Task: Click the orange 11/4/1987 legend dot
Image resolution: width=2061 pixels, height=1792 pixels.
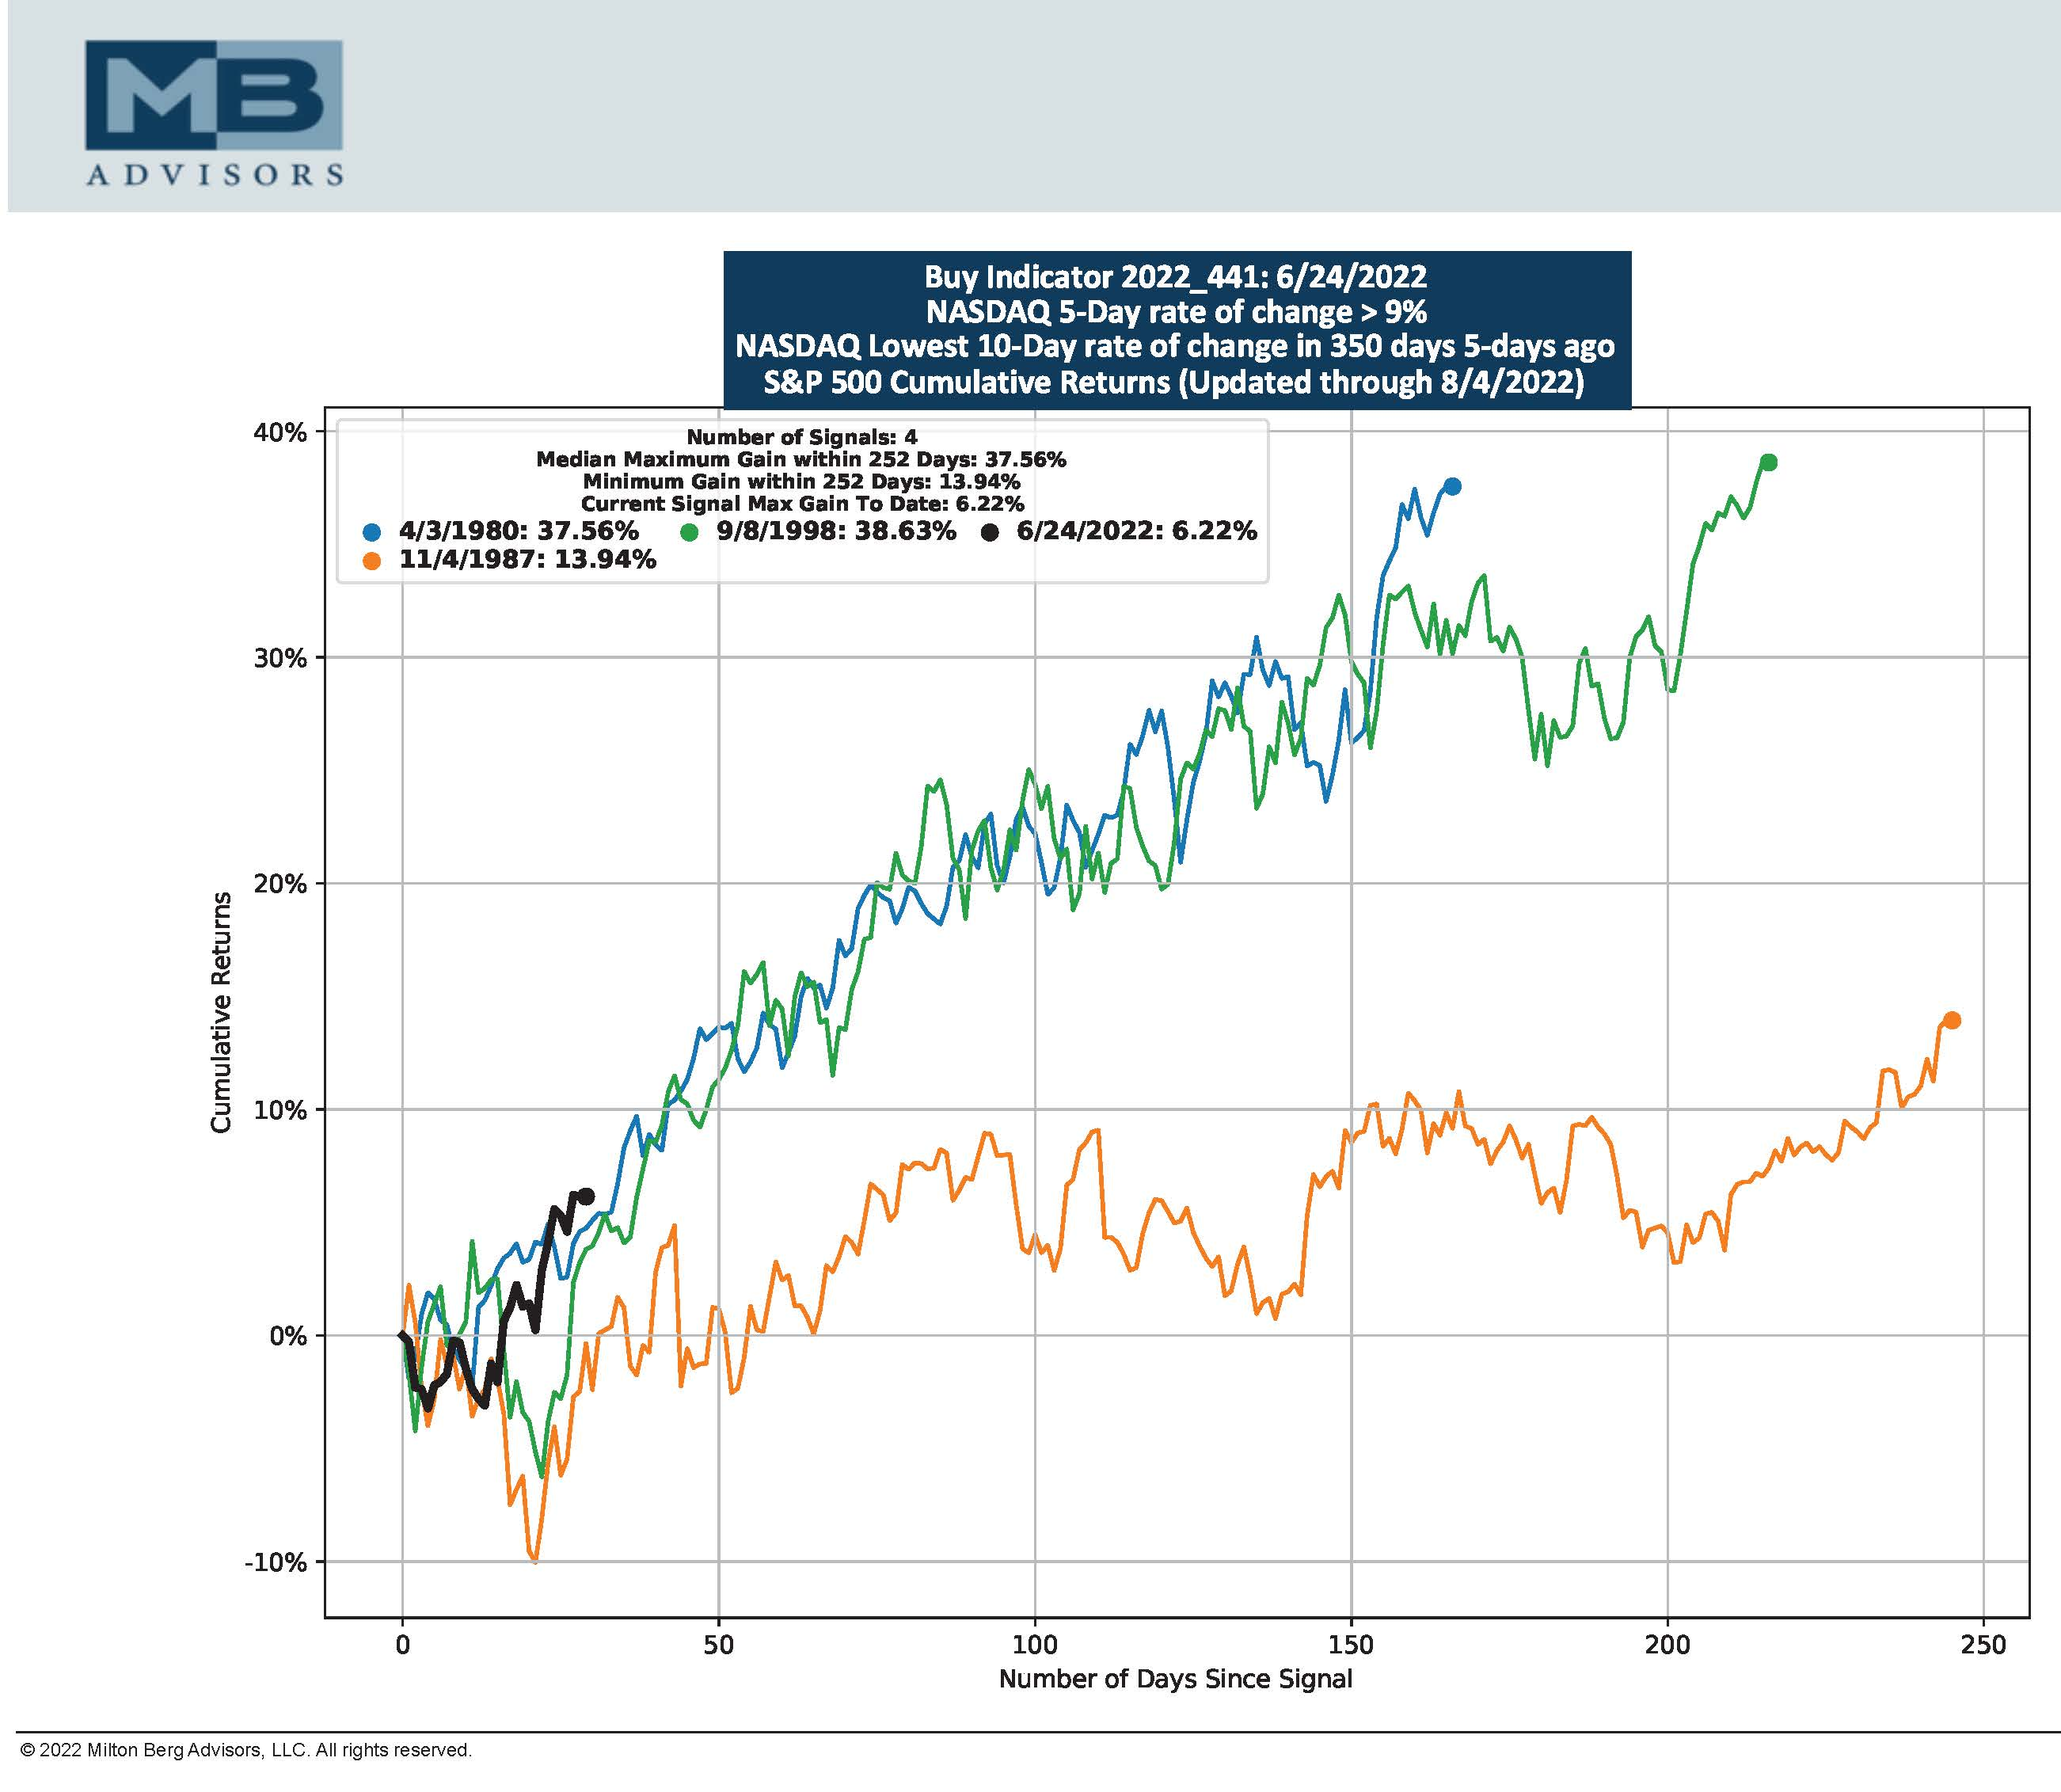Action: click(372, 561)
